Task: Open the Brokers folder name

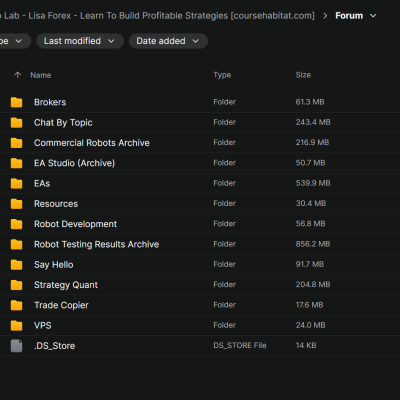Action: (50, 102)
